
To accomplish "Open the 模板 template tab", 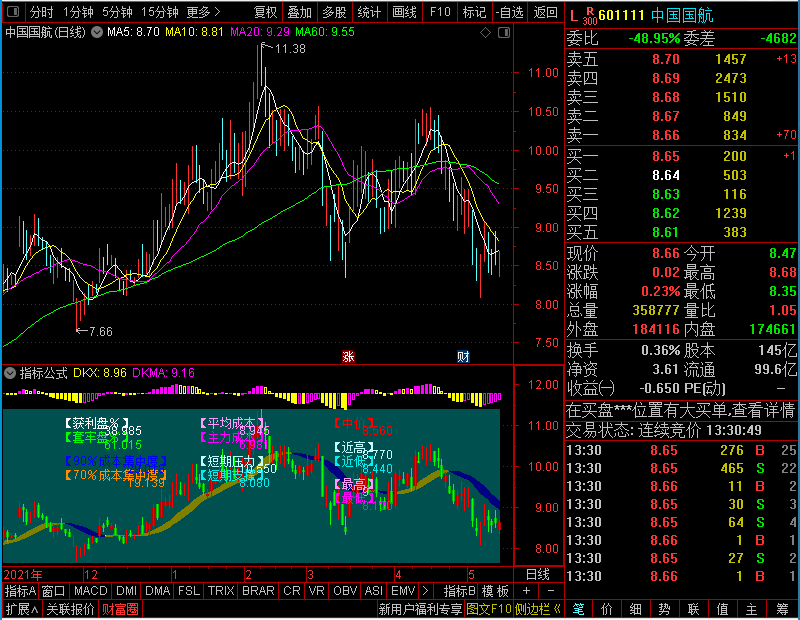I will [495, 591].
